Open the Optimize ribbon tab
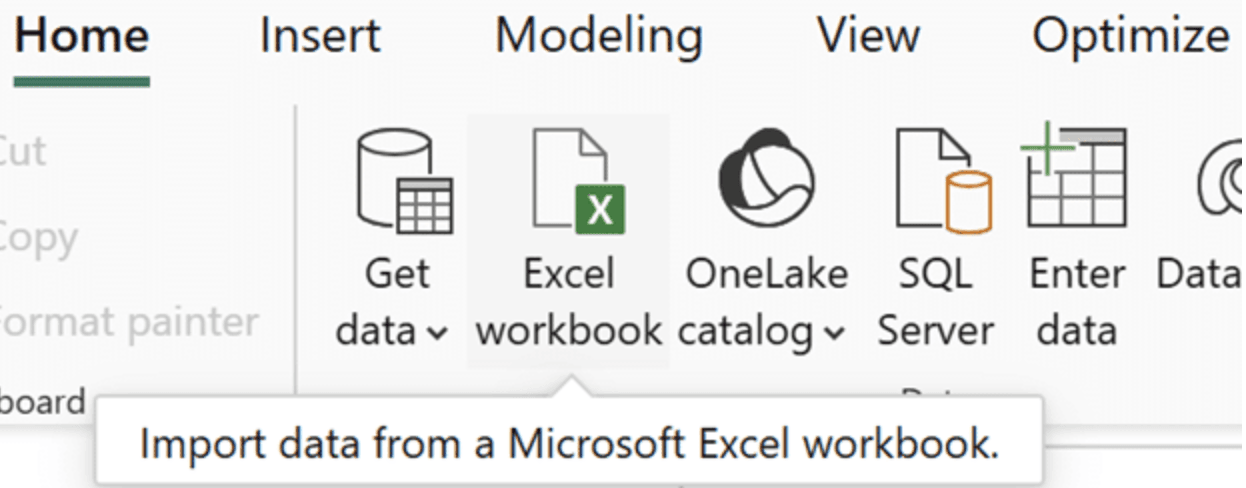Image resolution: width=1246 pixels, height=488 pixels. [1131, 36]
